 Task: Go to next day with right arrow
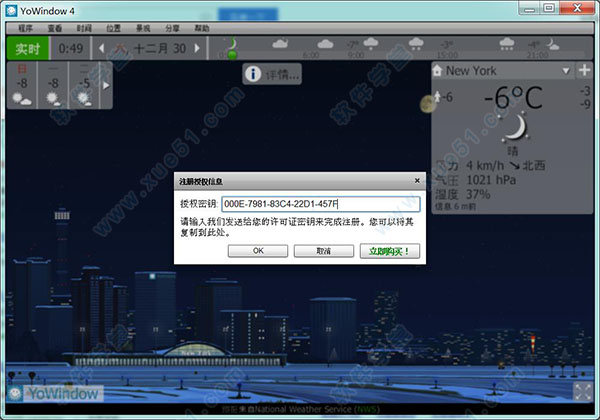(x=197, y=49)
